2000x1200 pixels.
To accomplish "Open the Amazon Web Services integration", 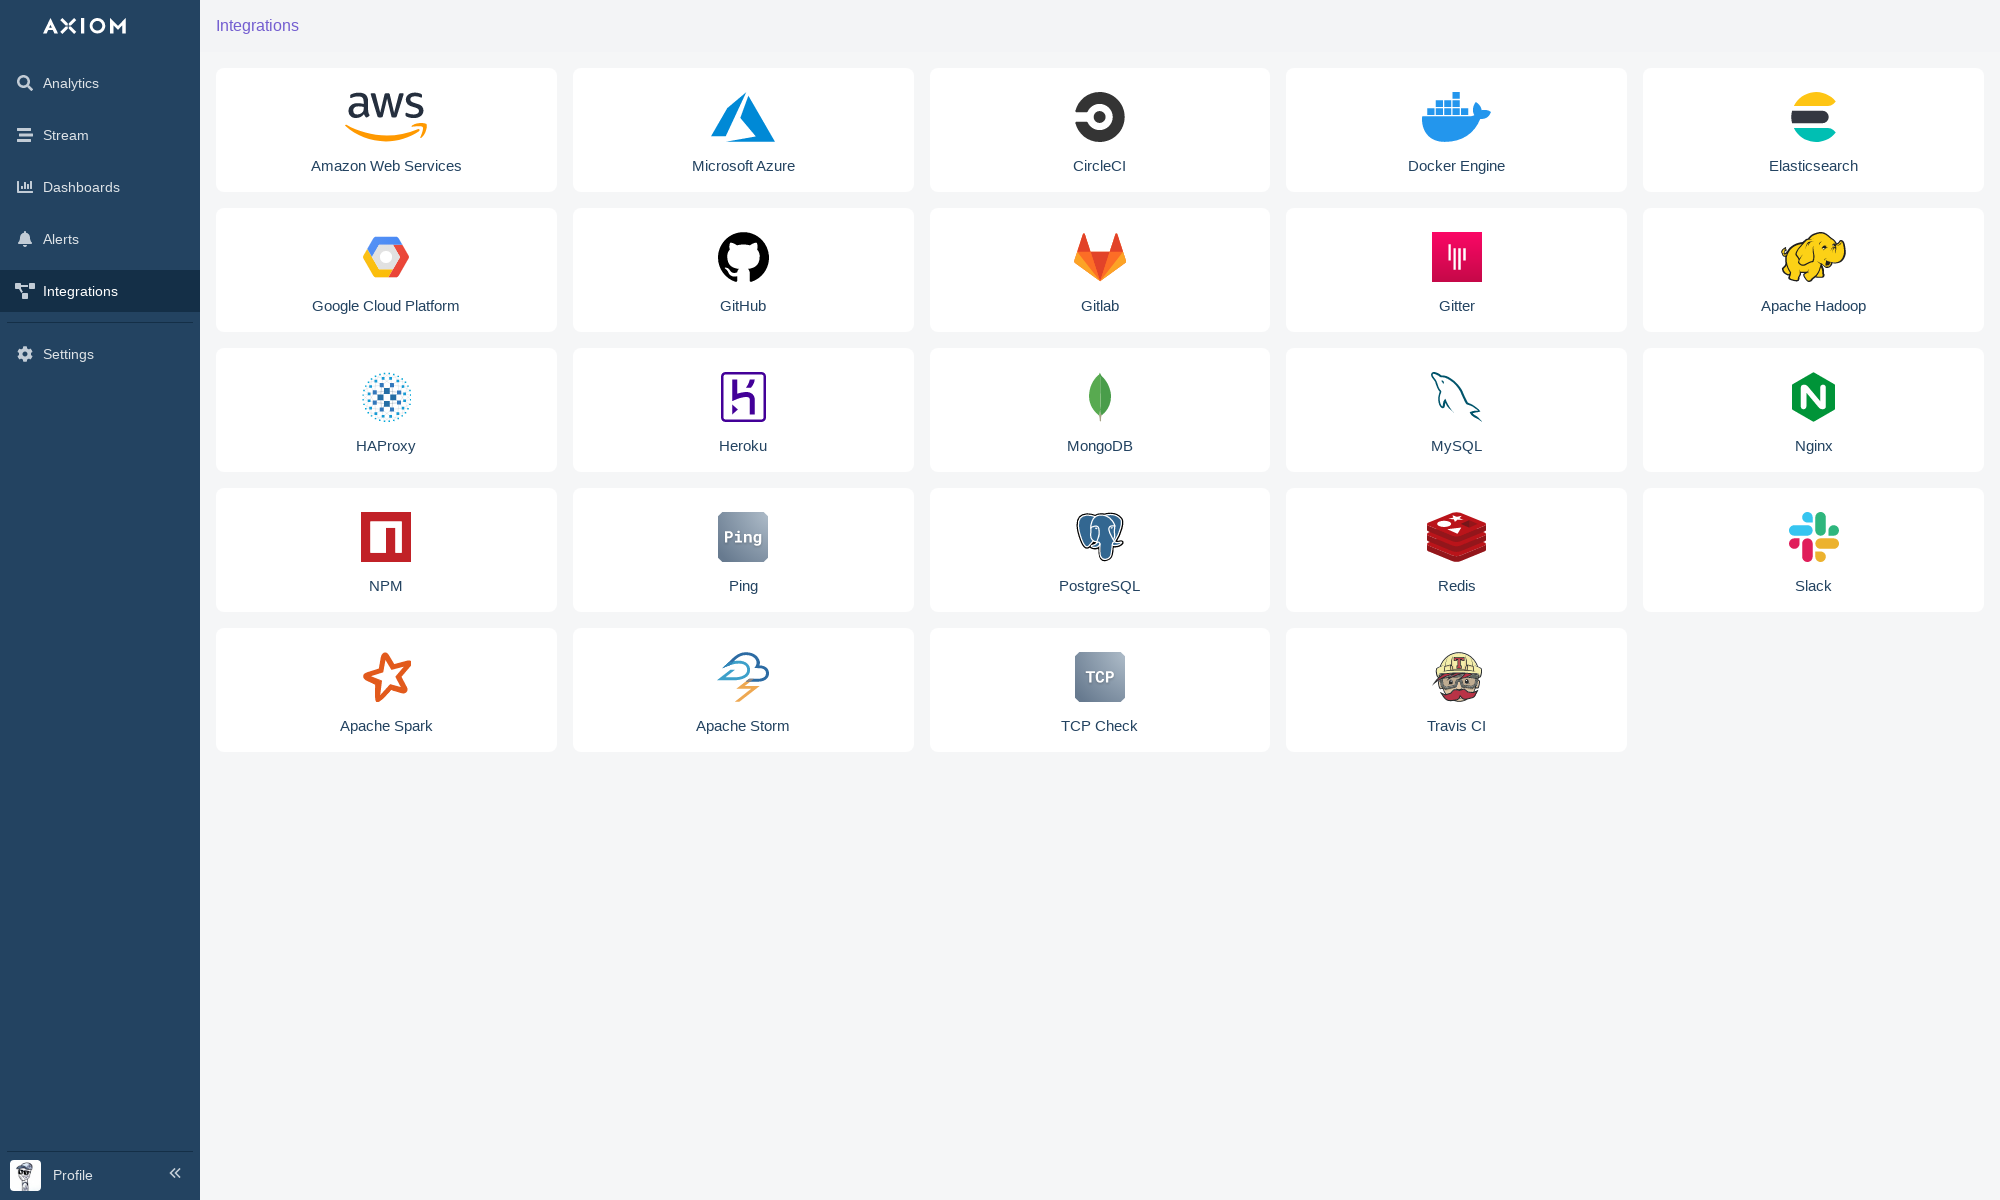I will [386, 130].
